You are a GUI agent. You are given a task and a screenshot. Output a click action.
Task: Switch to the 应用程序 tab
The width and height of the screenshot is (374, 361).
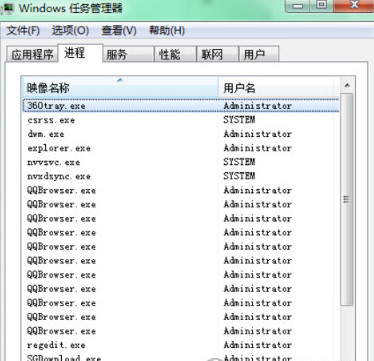(32, 54)
